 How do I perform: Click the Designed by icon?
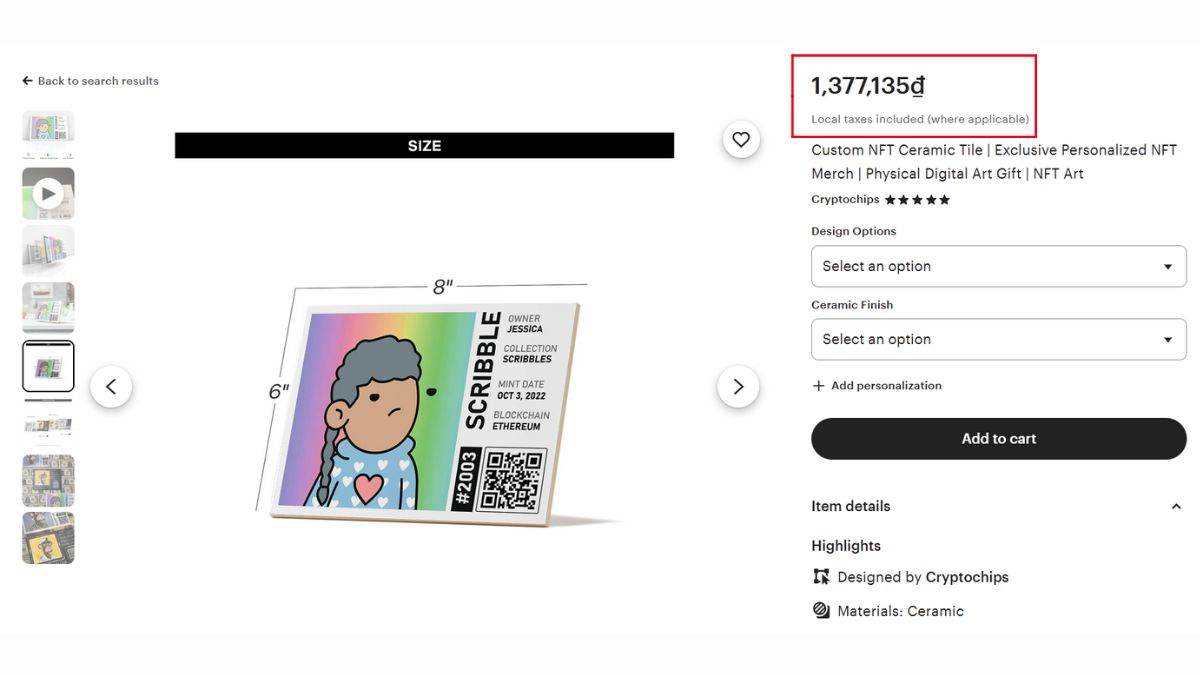(x=821, y=577)
